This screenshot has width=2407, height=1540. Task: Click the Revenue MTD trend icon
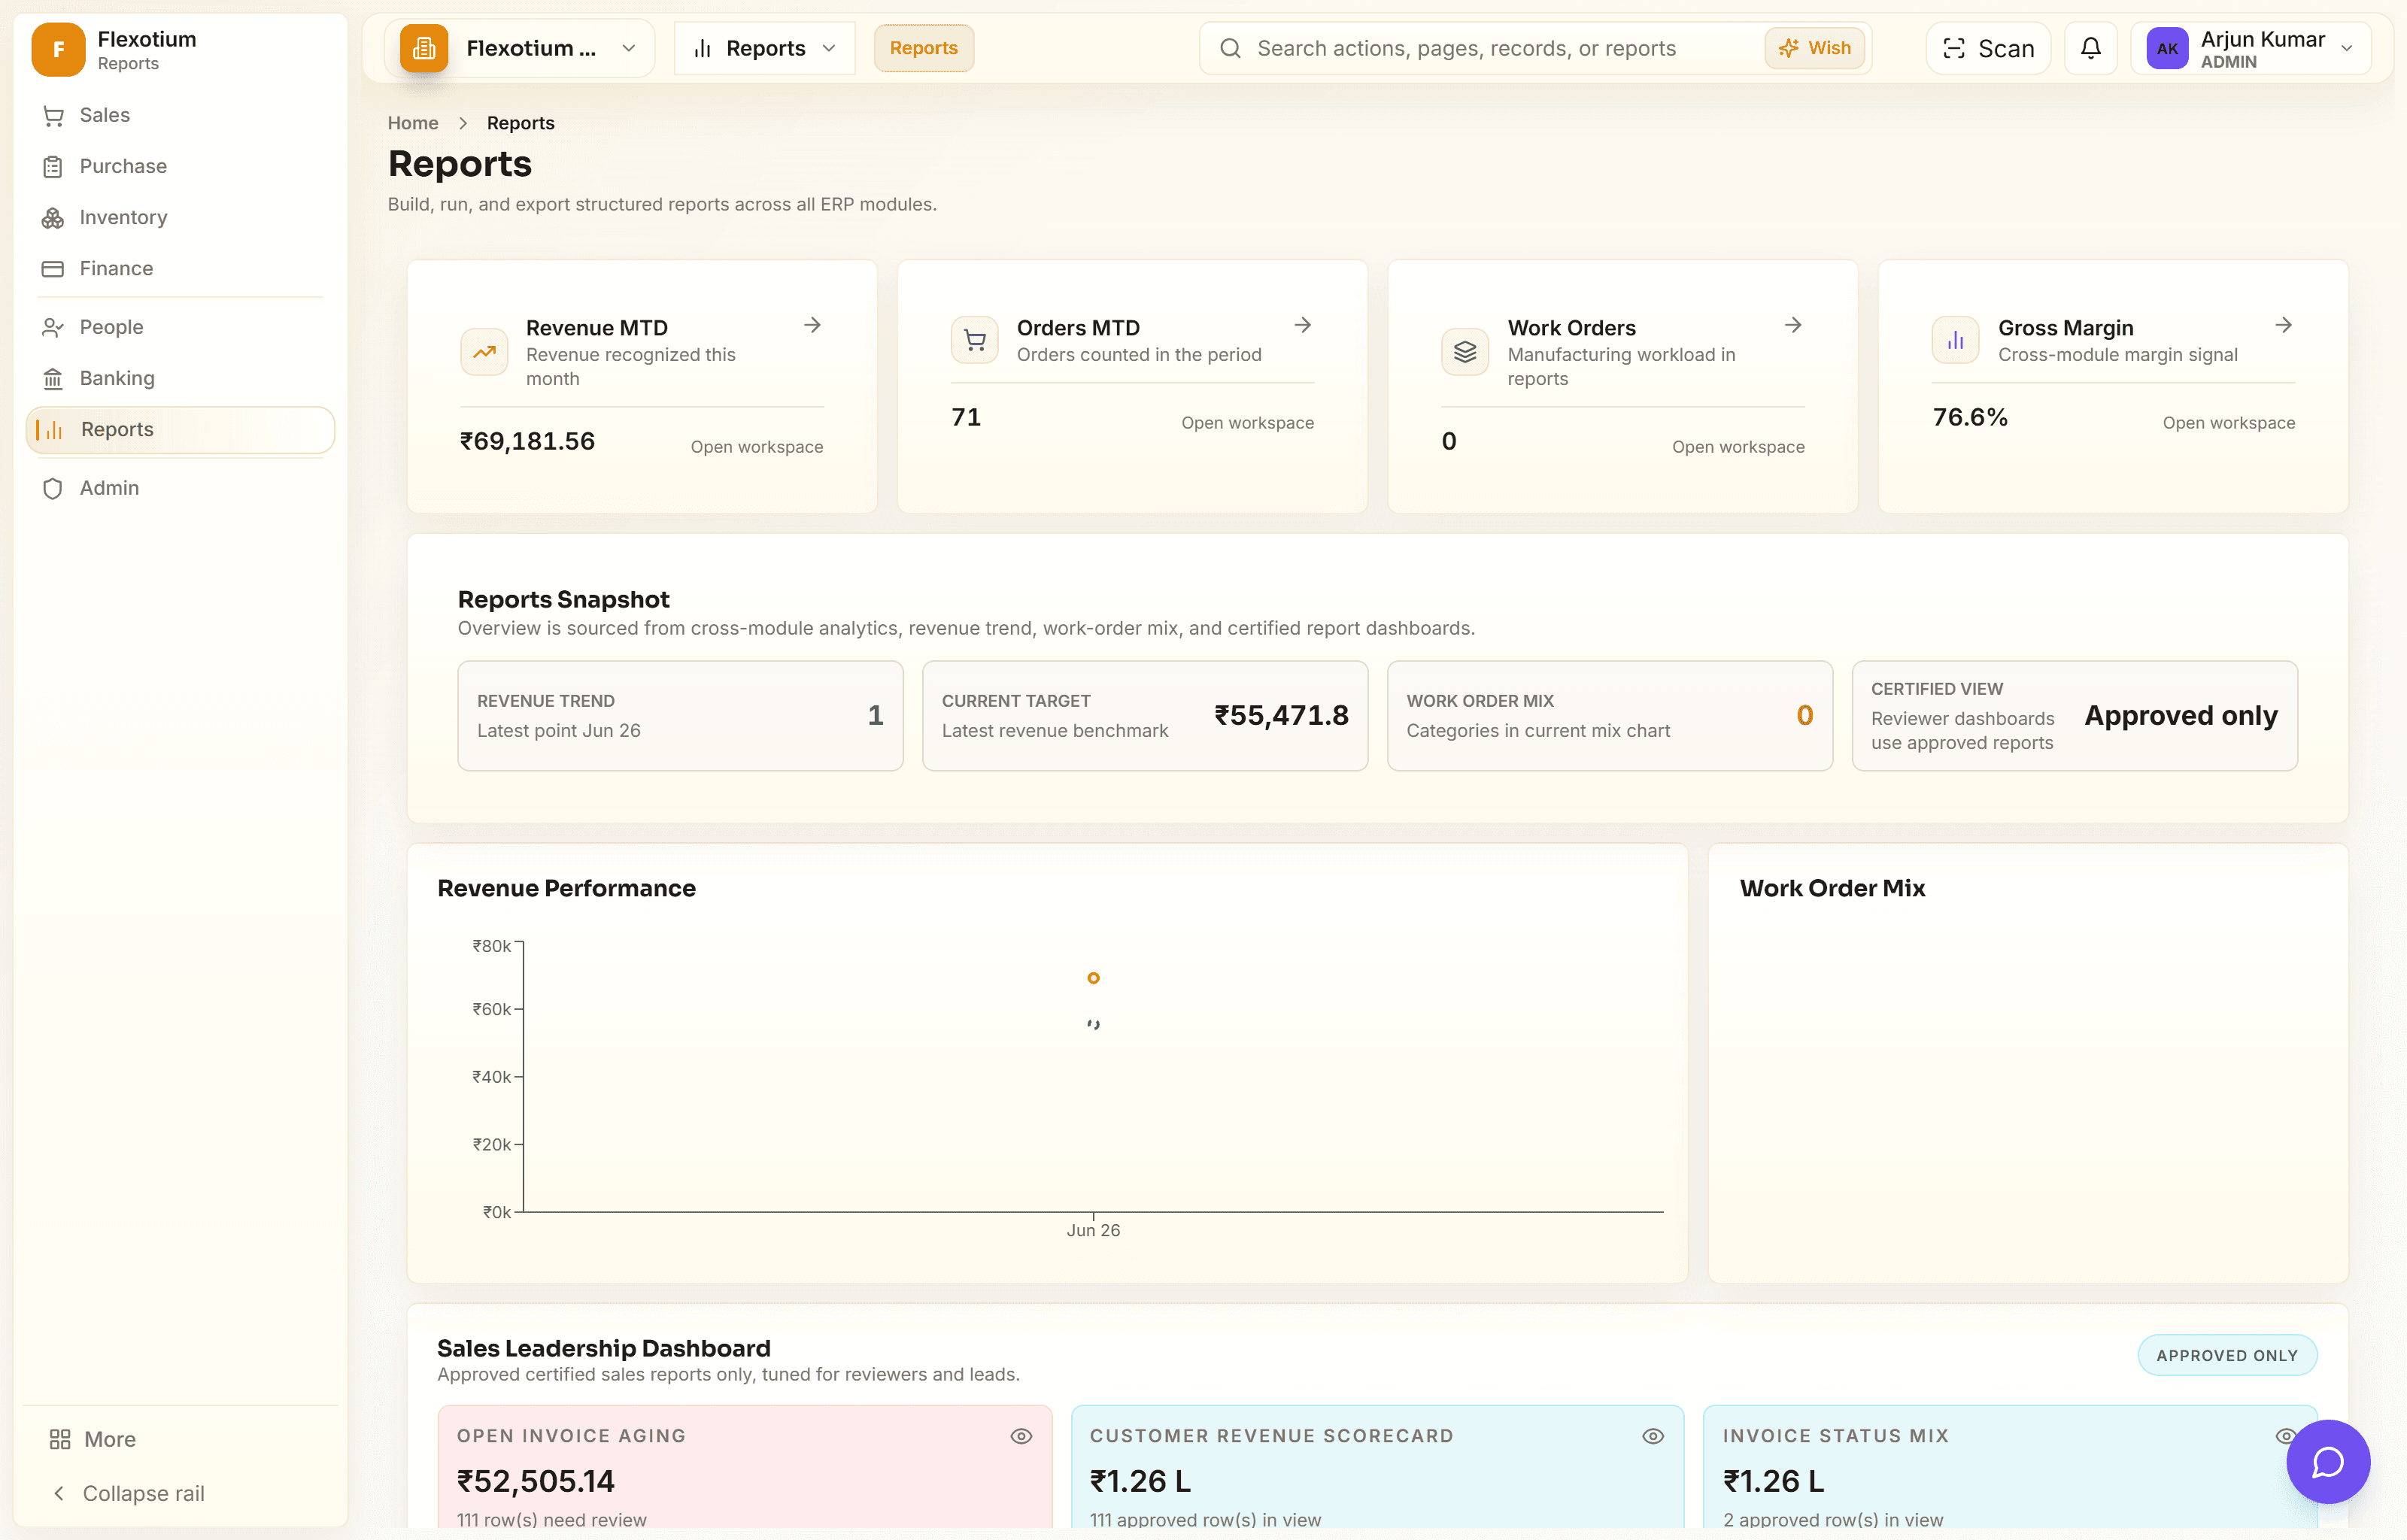(x=484, y=352)
